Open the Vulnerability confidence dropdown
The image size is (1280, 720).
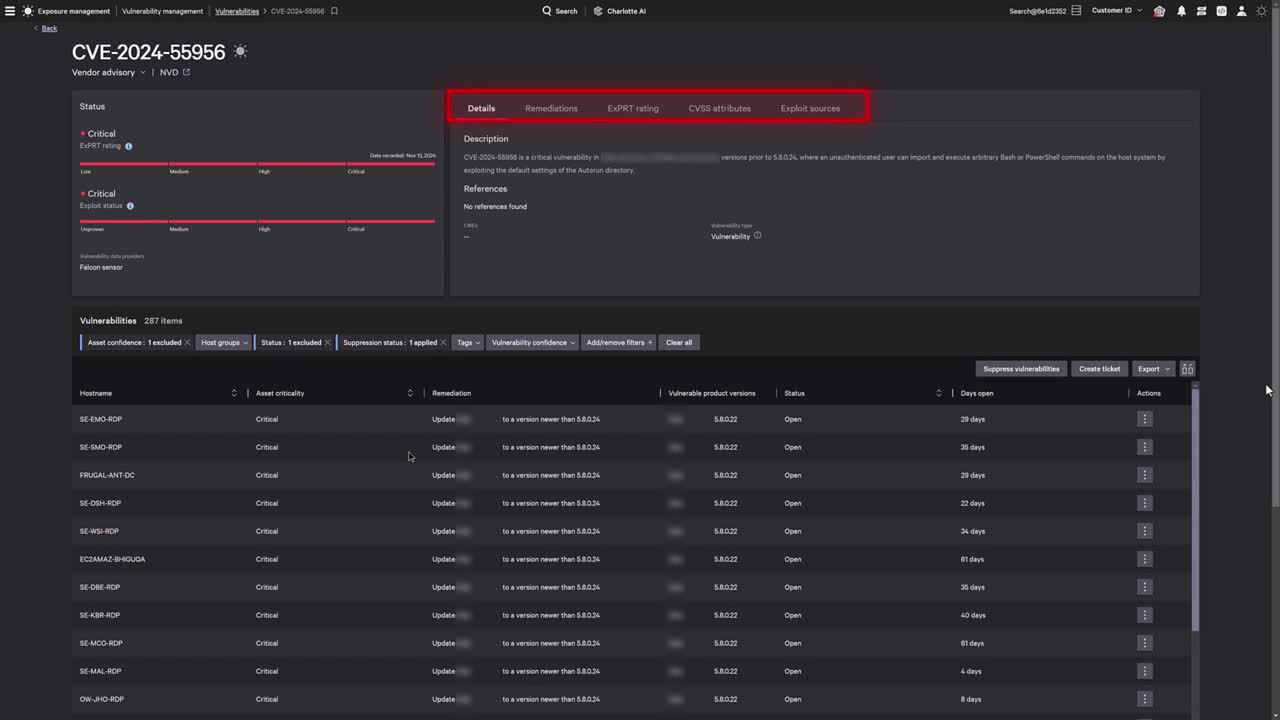point(533,342)
